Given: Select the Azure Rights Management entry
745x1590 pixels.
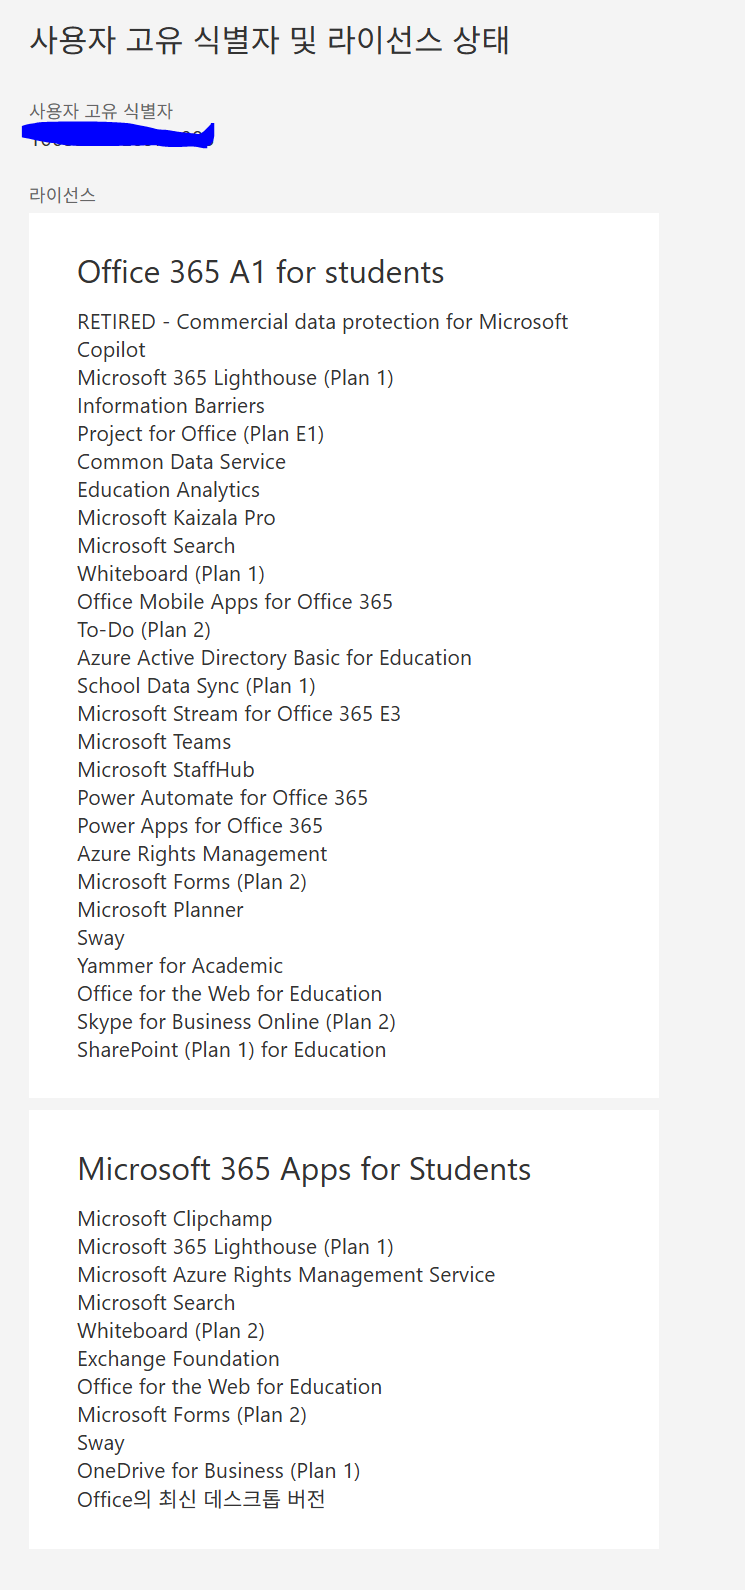Looking at the screenshot, I should 202,854.
